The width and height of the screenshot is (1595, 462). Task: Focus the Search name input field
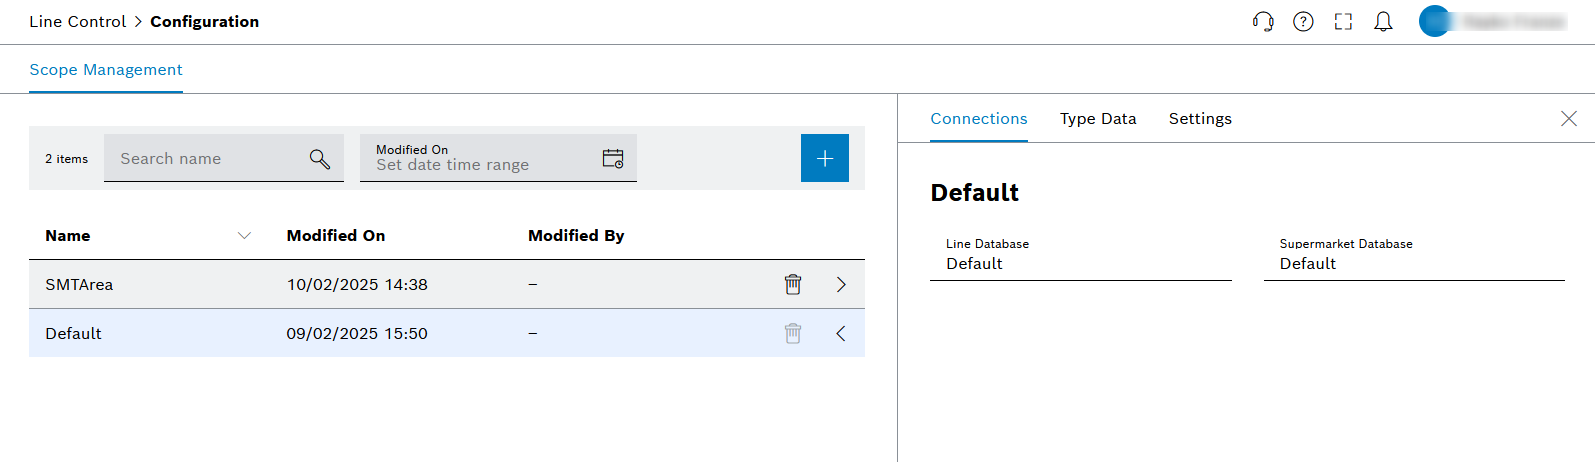[x=207, y=159]
